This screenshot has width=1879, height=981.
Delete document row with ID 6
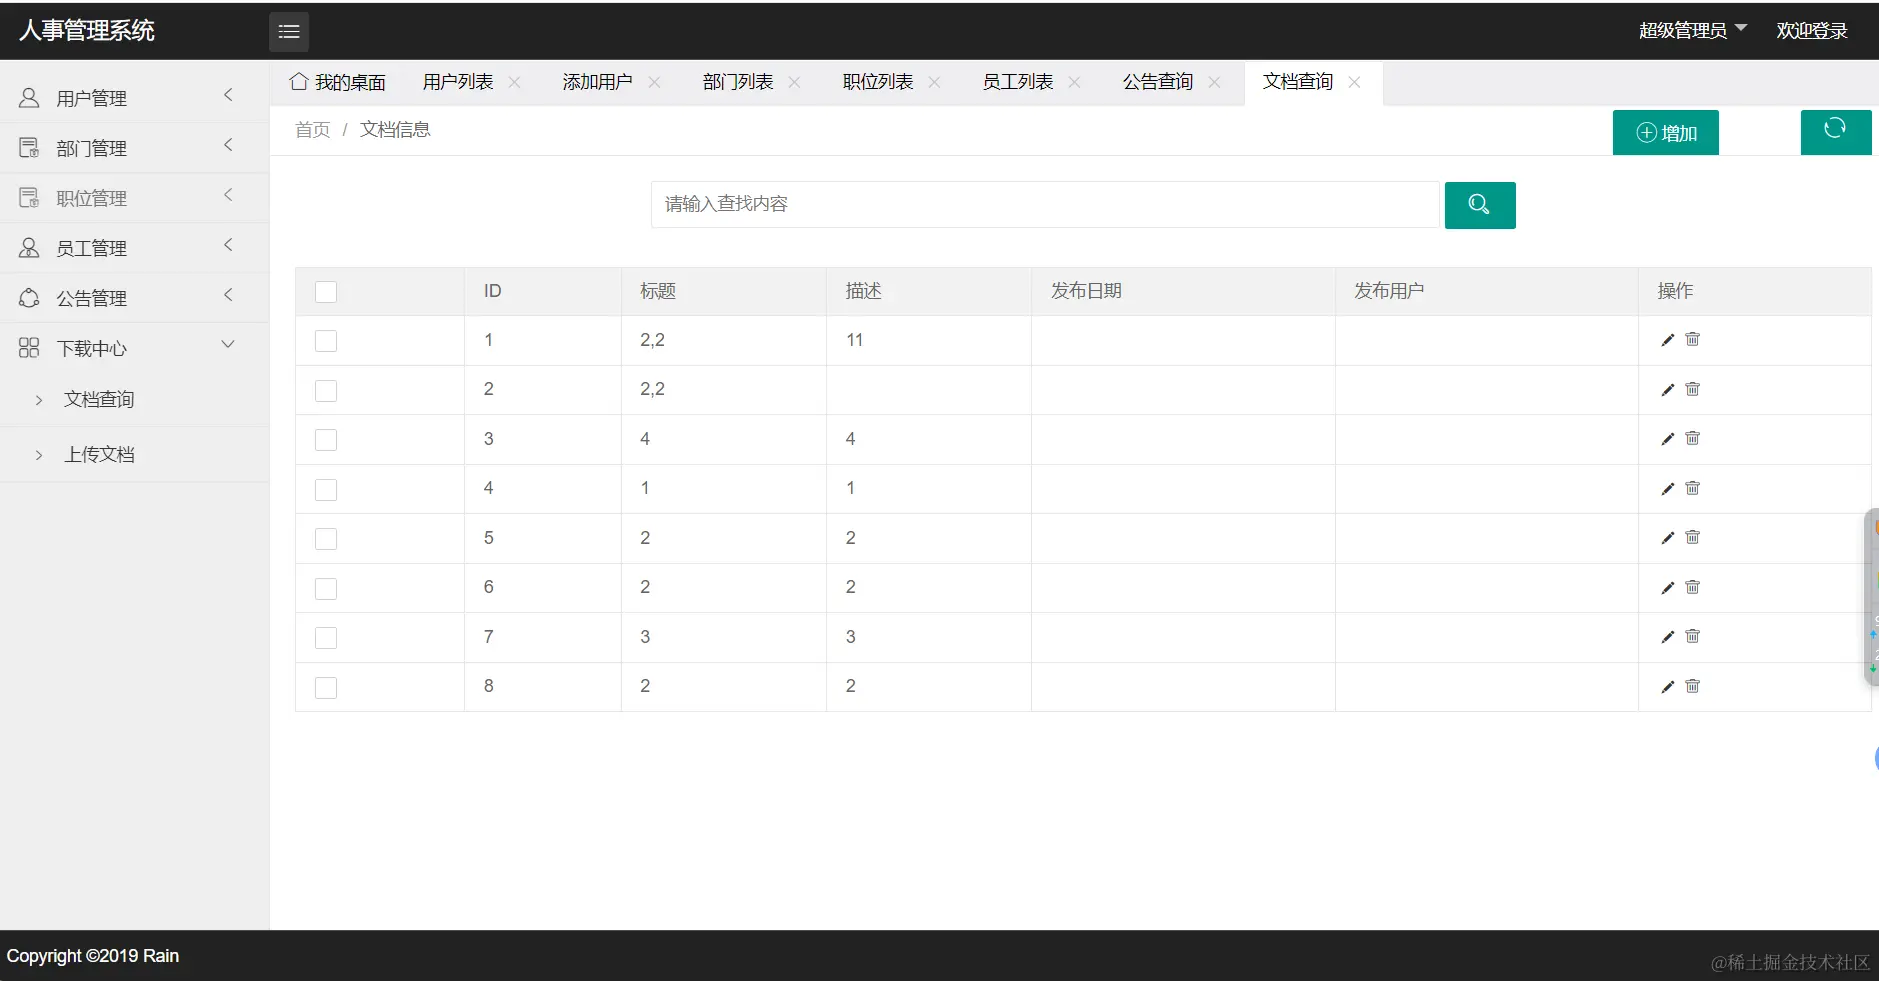pos(1692,587)
